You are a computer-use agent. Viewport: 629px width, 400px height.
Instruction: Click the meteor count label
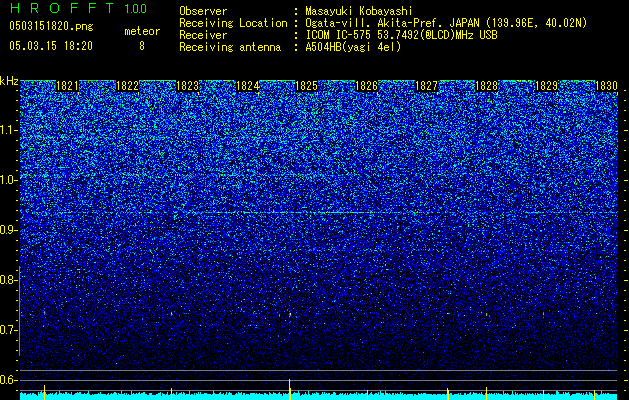click(x=142, y=31)
